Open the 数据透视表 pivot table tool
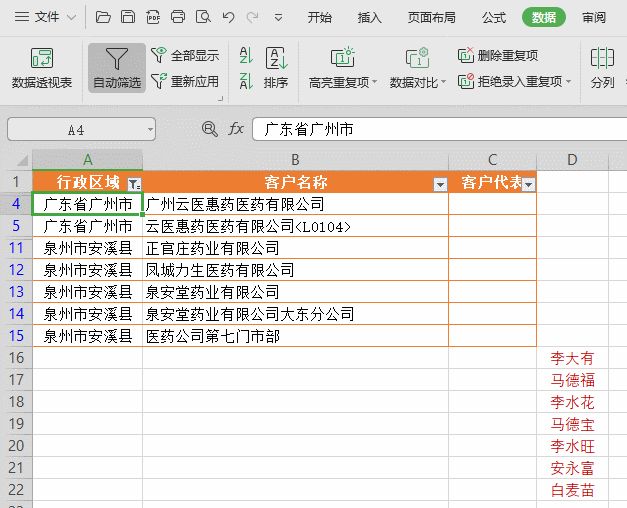 point(42,67)
